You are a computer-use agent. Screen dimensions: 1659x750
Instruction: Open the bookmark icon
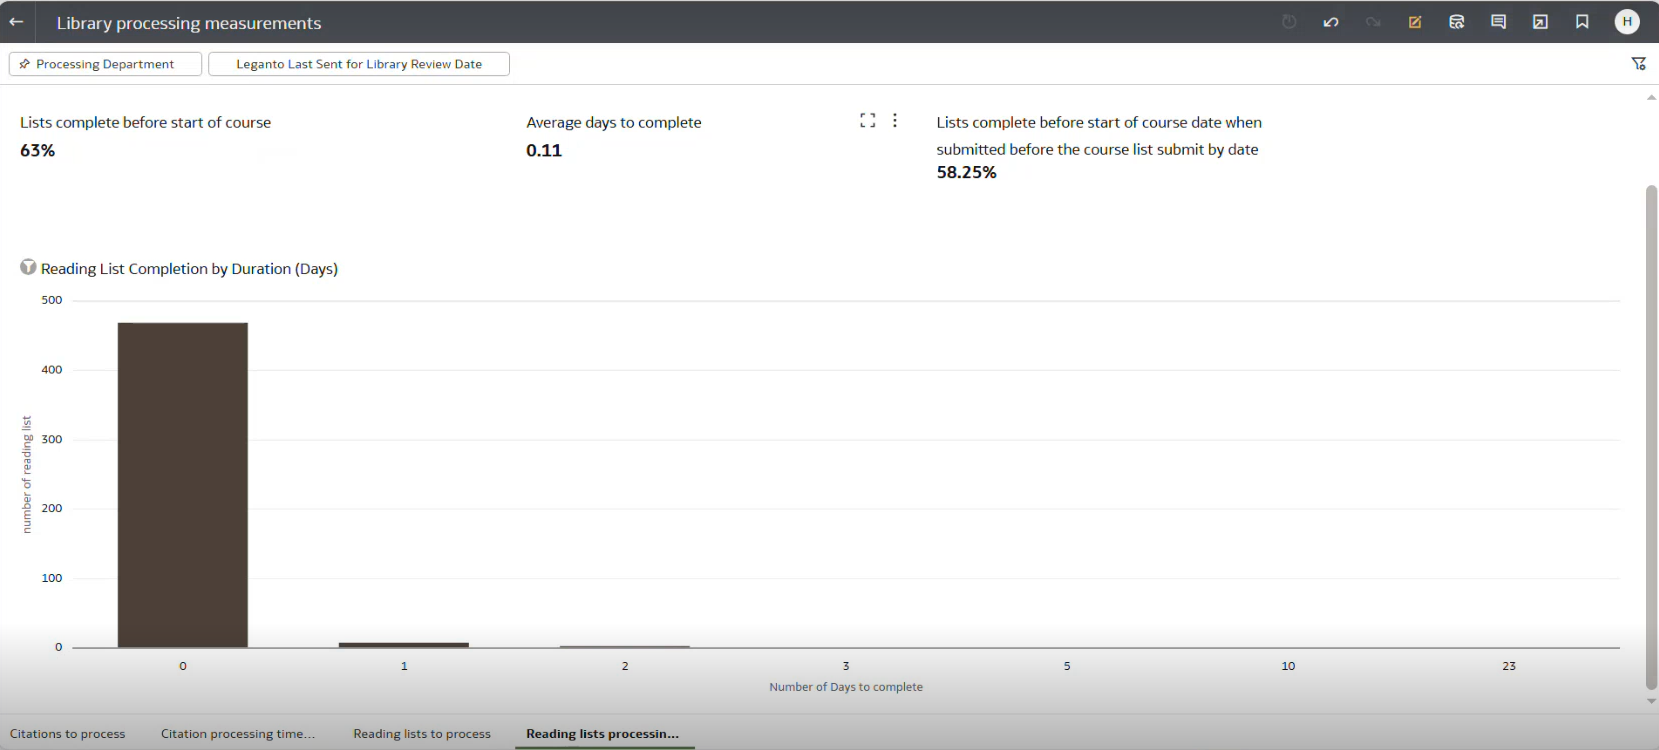click(1582, 22)
